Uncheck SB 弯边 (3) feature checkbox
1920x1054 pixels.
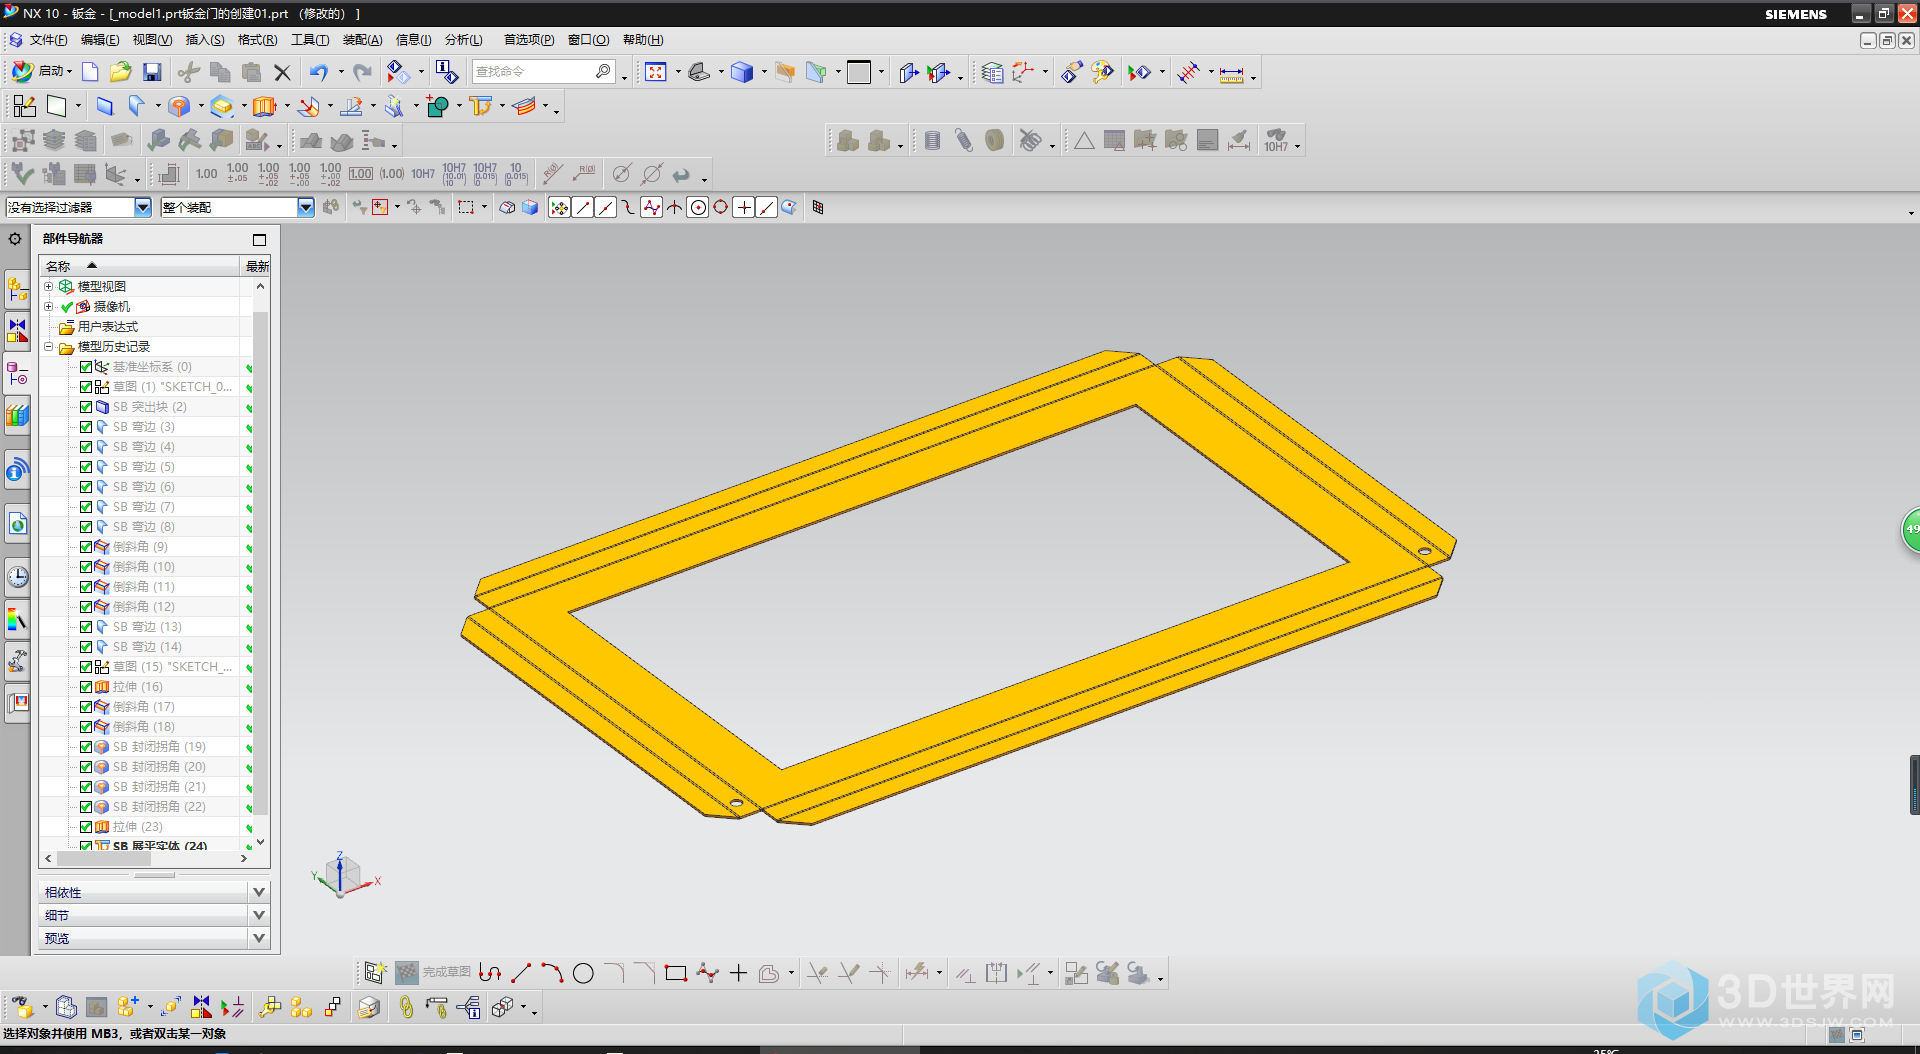(86, 427)
